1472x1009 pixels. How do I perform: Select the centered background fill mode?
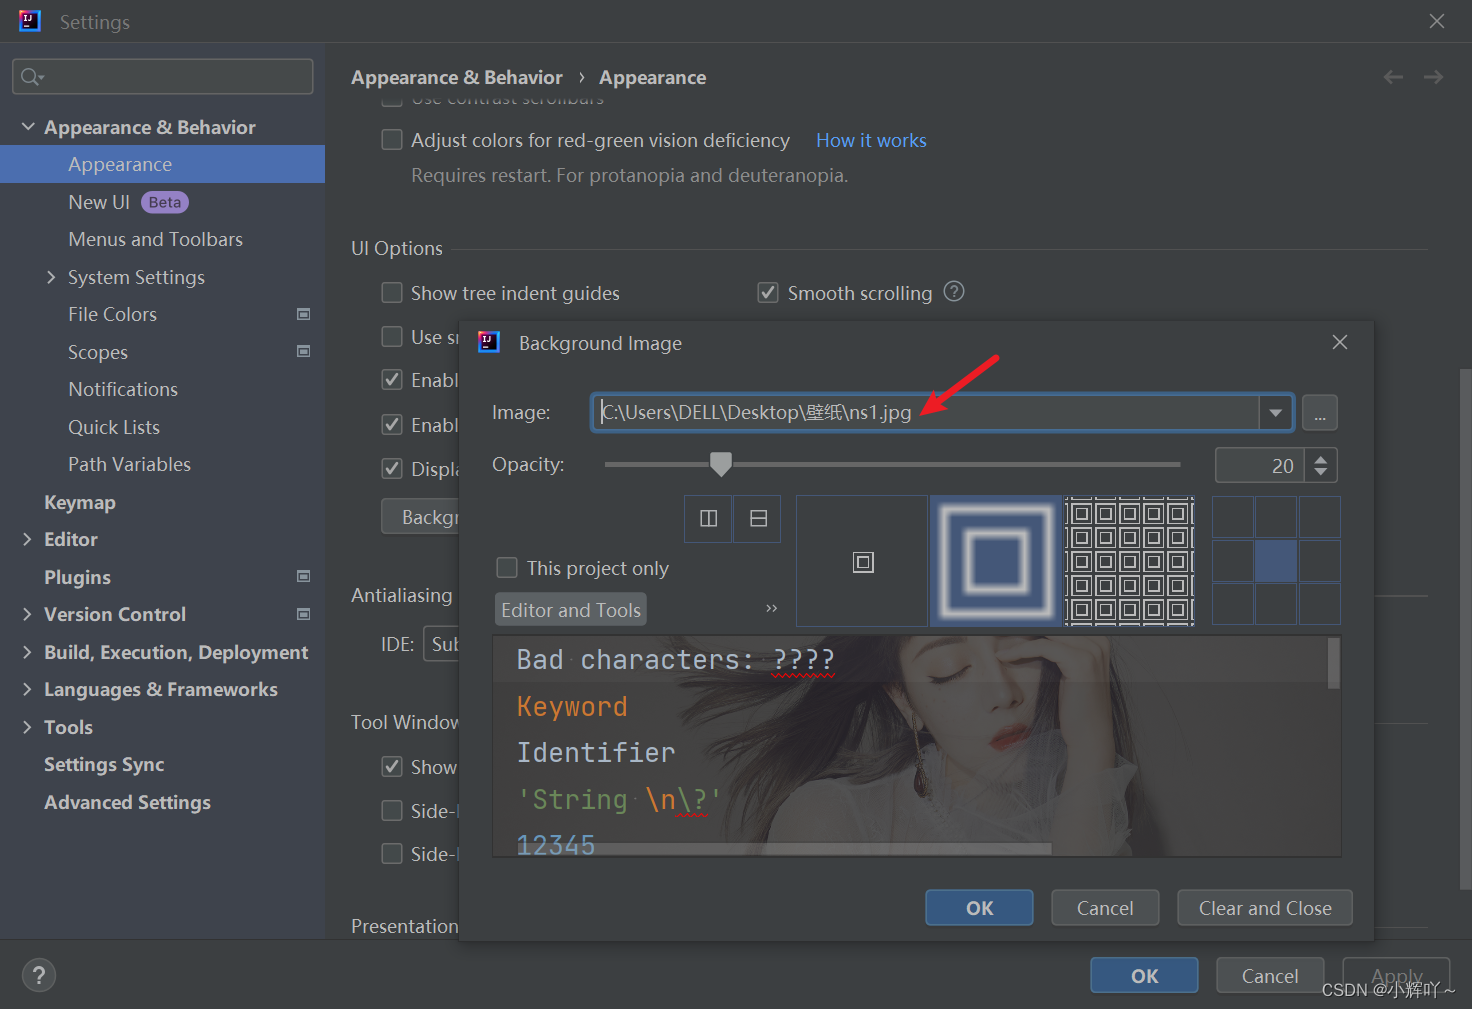tap(861, 561)
